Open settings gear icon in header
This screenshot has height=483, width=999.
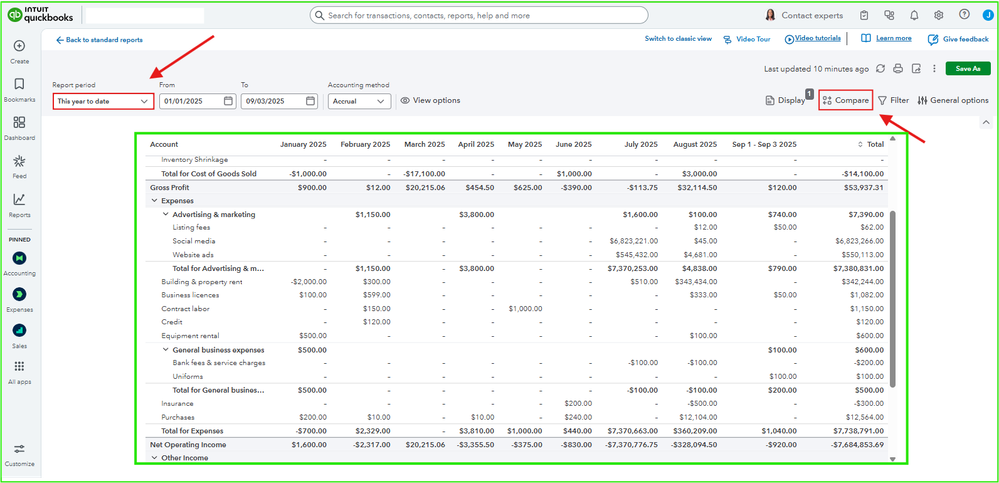939,15
